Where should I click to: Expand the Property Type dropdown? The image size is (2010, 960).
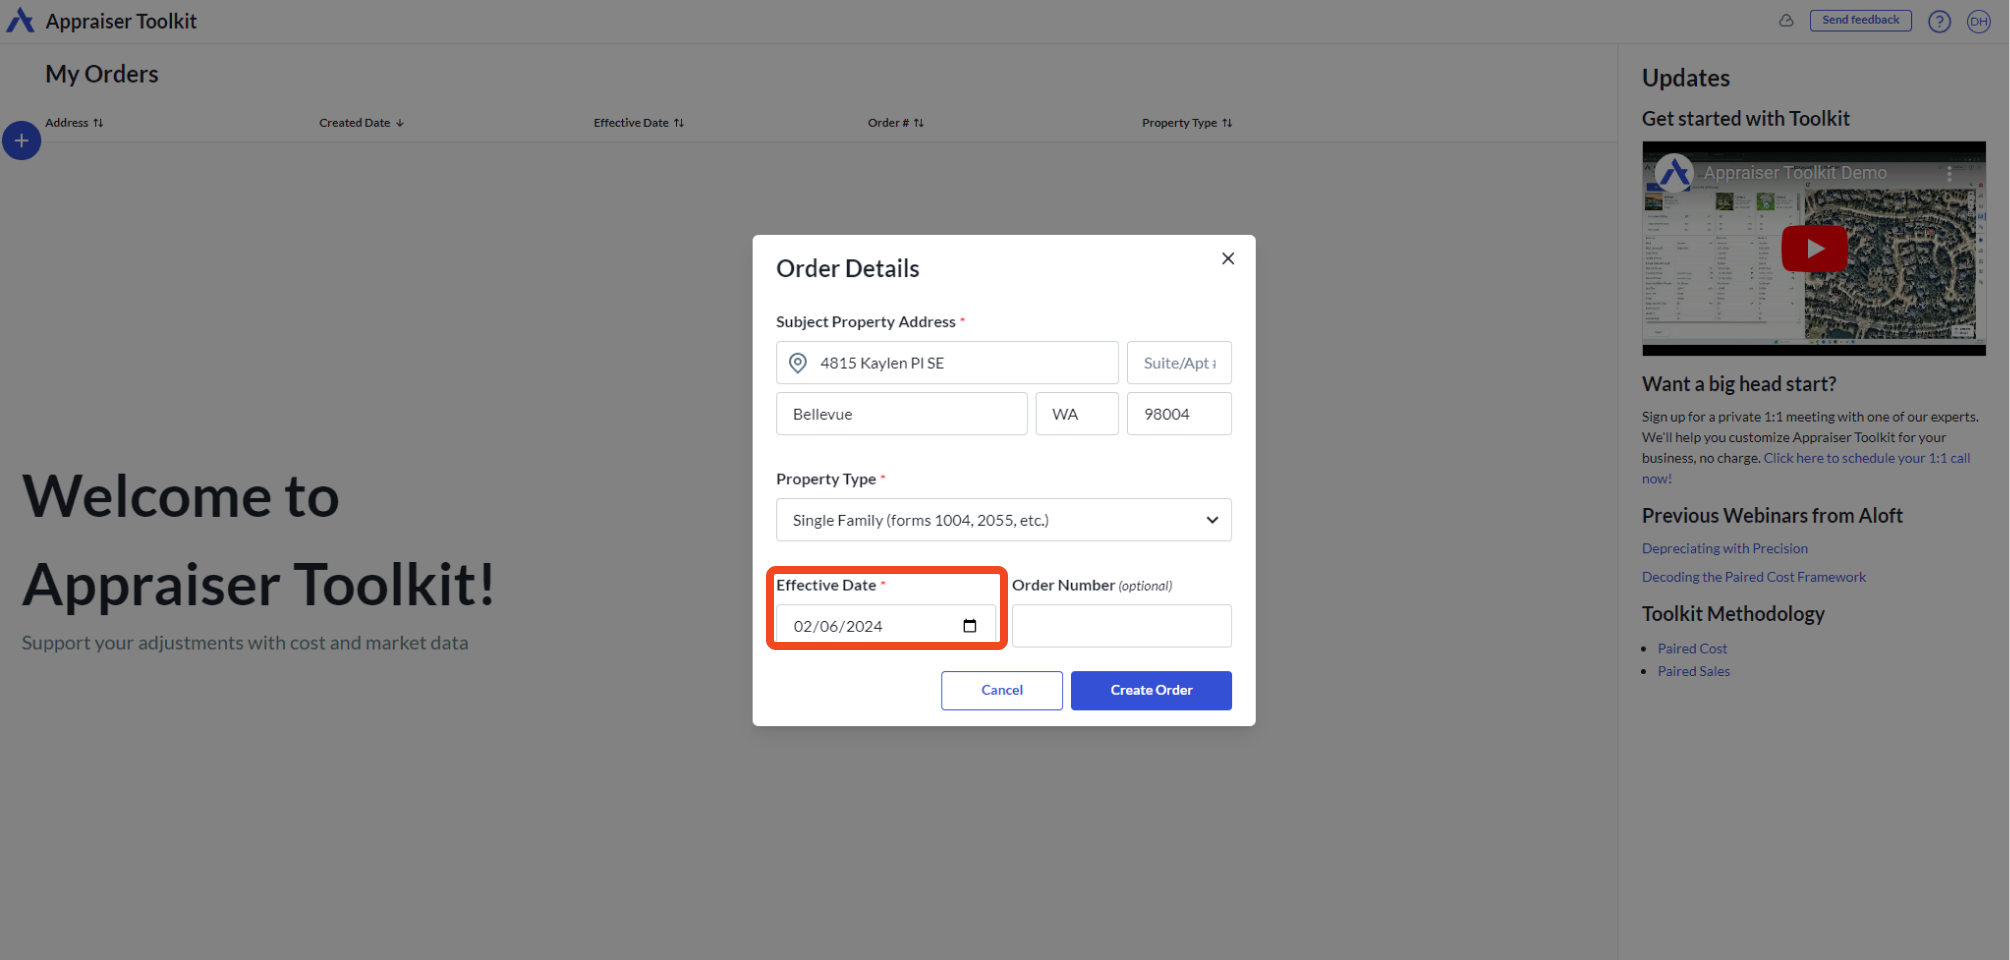(1003, 520)
